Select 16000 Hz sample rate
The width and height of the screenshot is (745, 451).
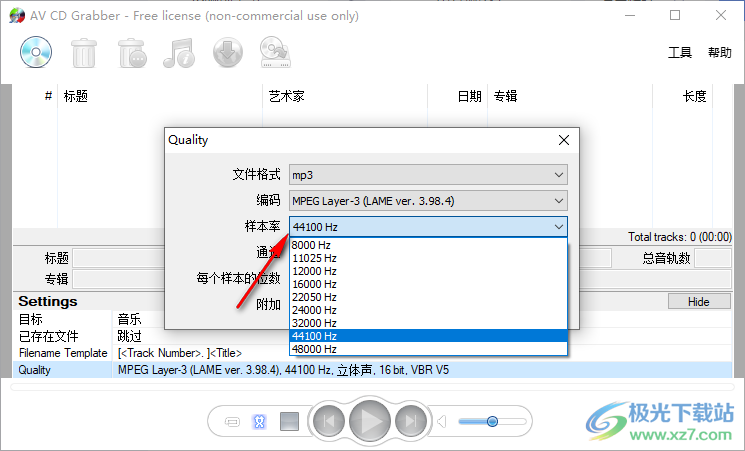pos(428,284)
